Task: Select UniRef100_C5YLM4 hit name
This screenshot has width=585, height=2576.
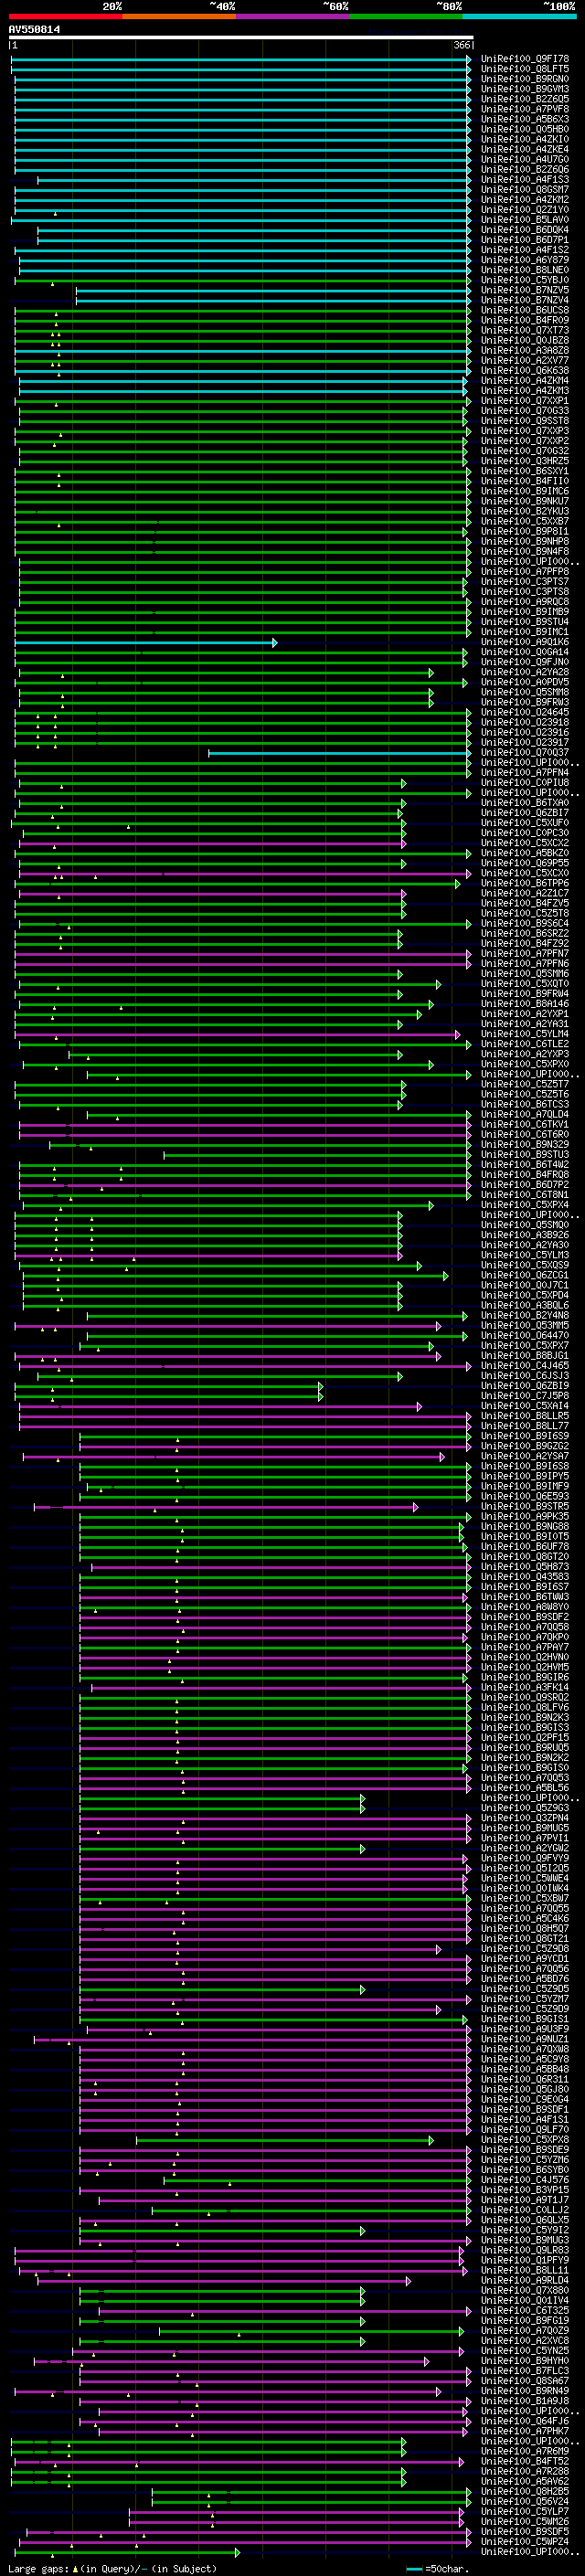Action: (525, 1033)
